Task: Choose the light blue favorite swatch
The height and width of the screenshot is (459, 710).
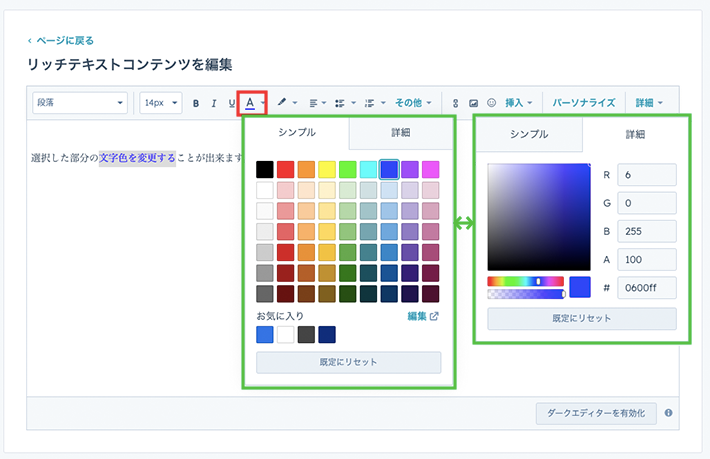Action: (264, 335)
